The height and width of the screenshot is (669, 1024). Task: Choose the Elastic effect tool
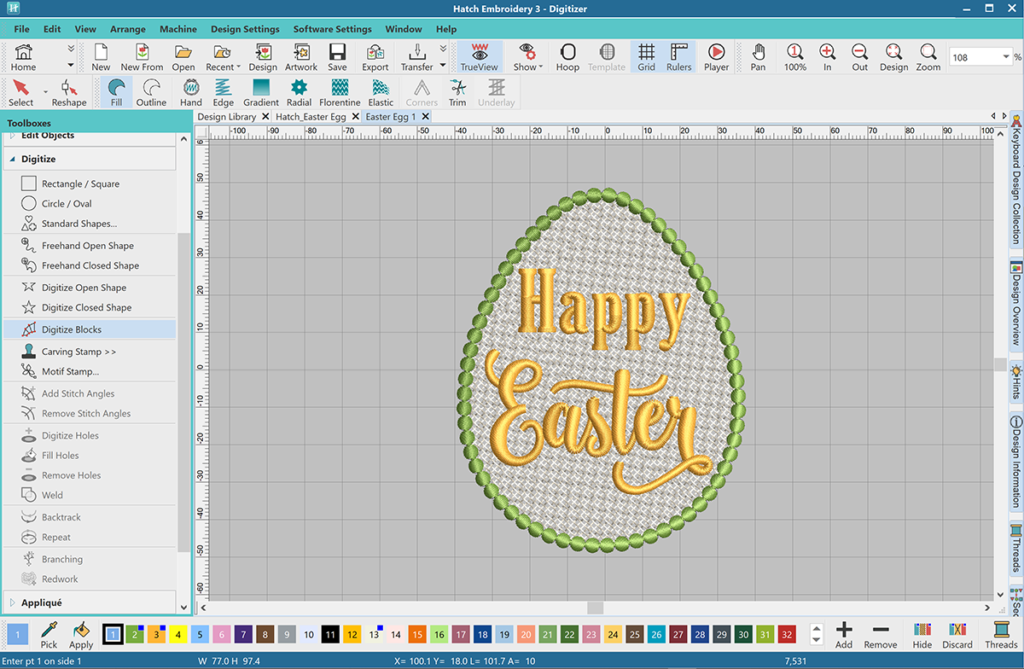click(380, 92)
